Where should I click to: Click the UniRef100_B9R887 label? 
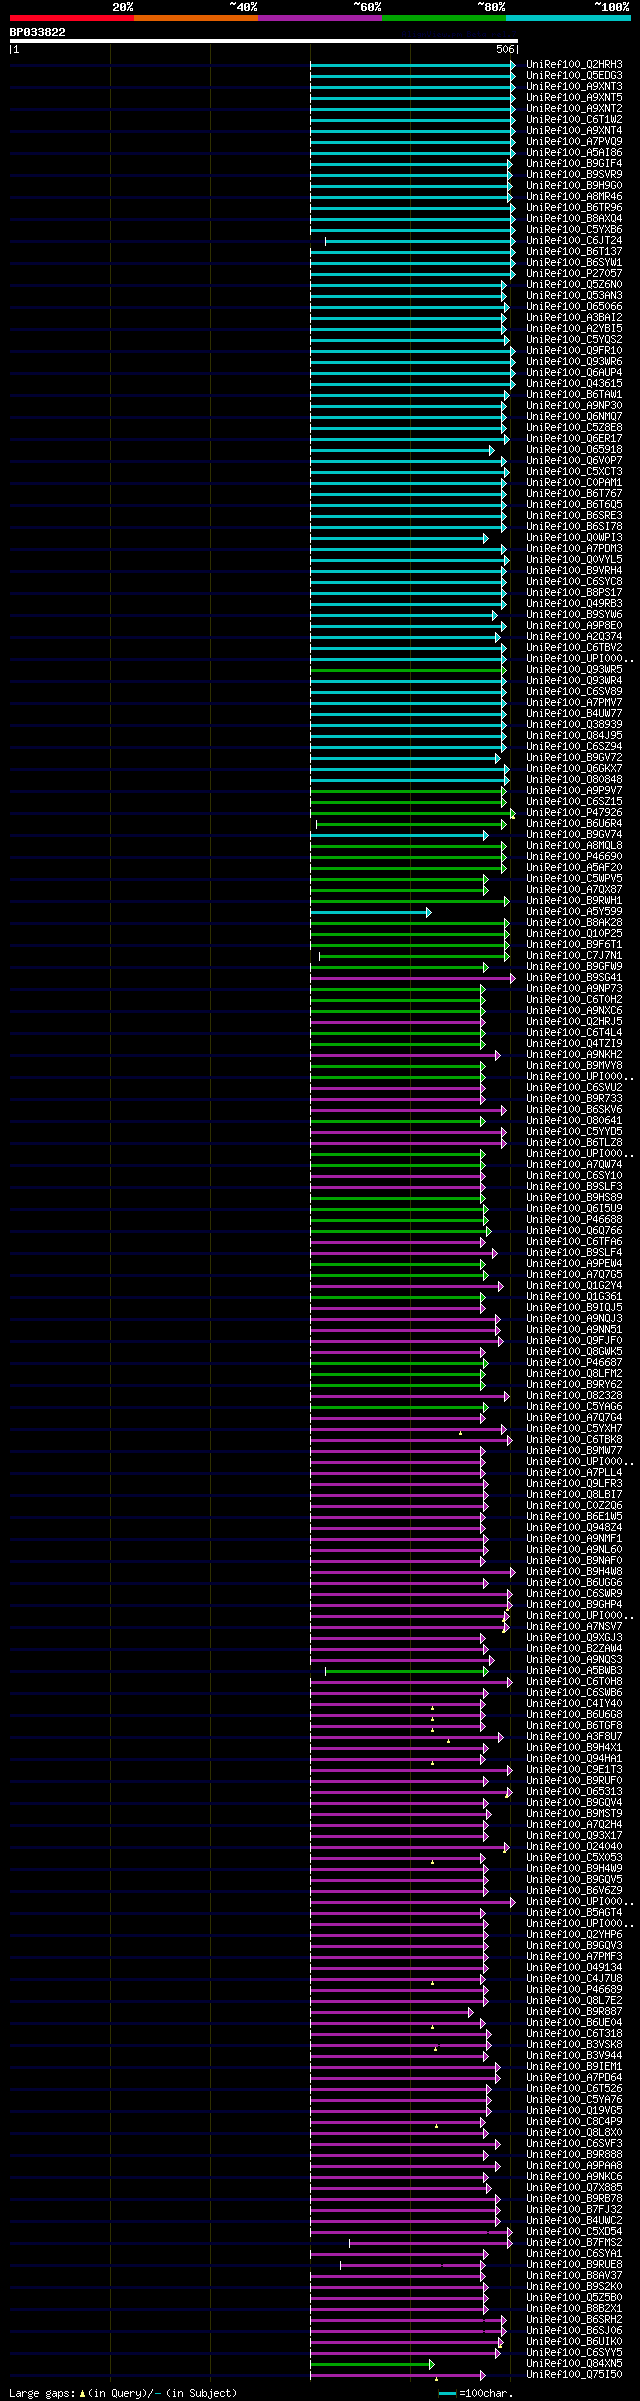[x=574, y=2012]
